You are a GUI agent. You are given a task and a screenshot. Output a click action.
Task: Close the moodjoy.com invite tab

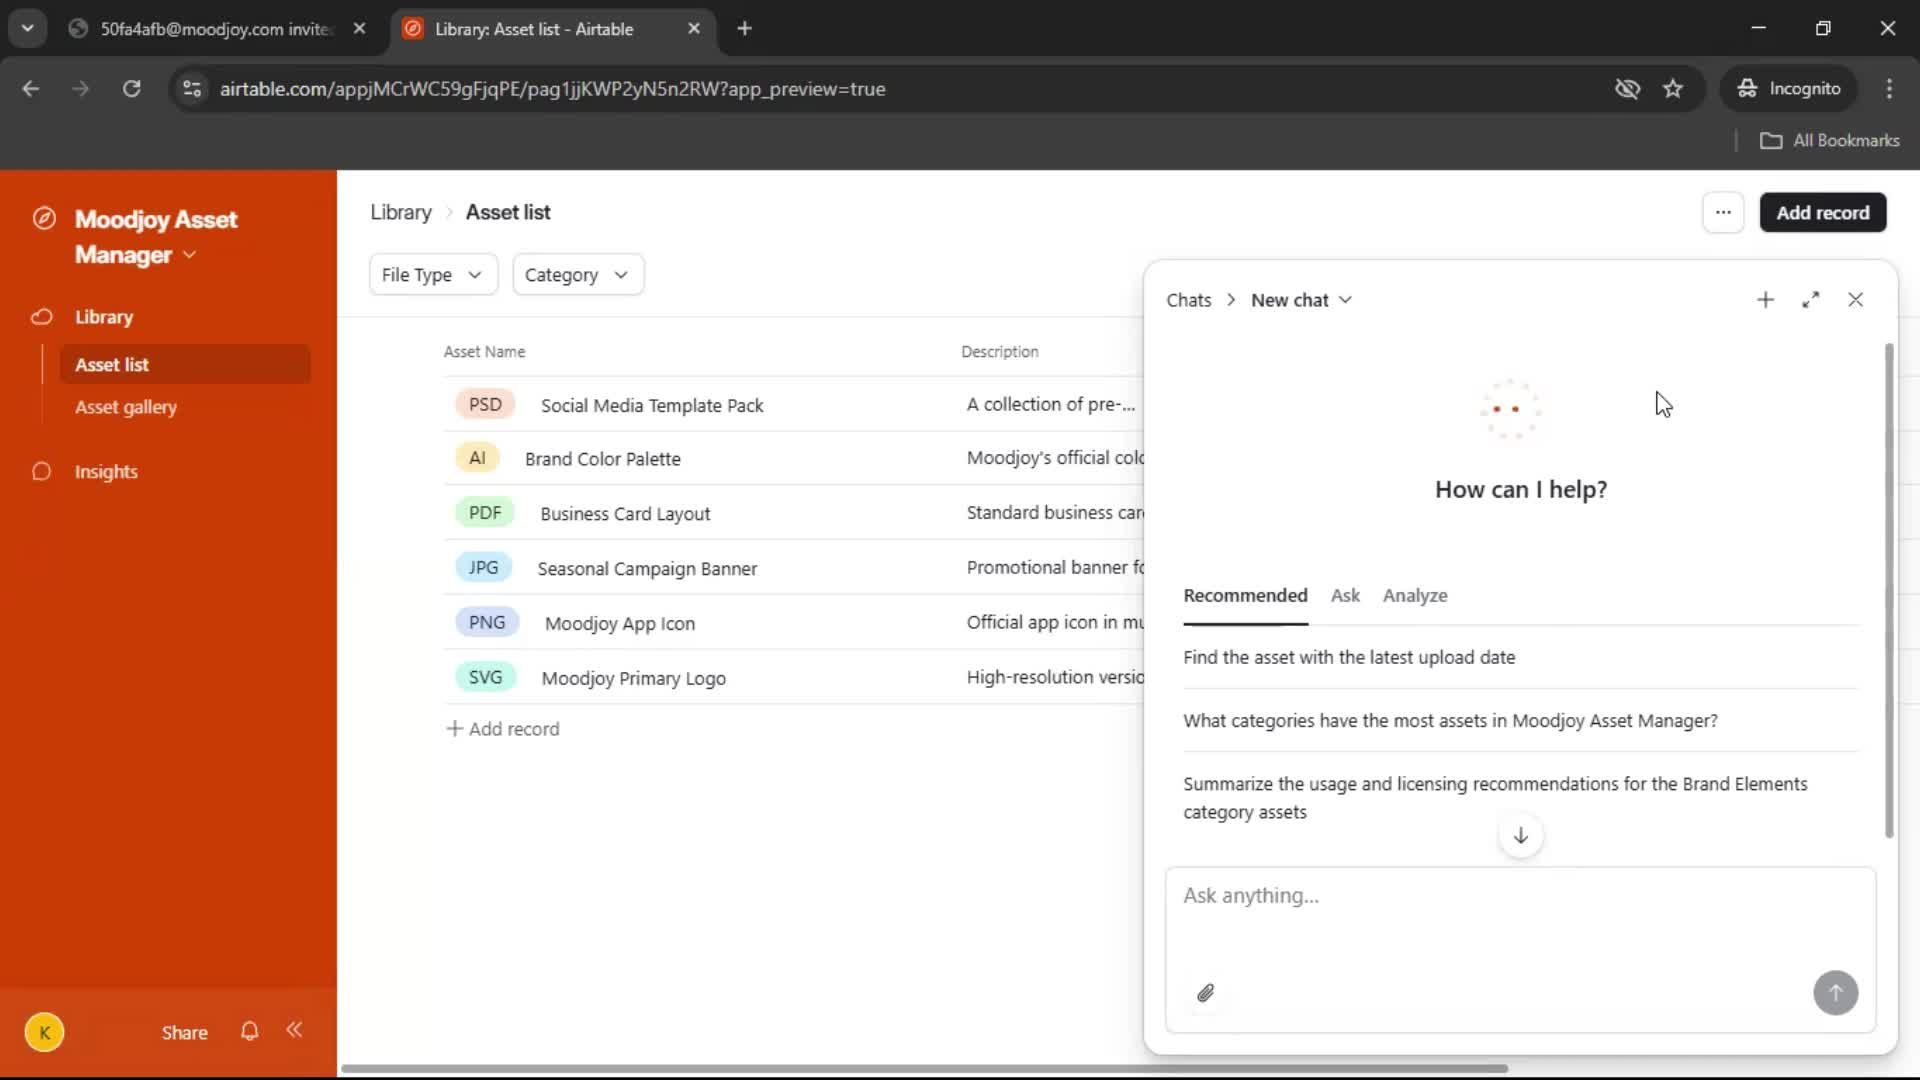click(359, 29)
